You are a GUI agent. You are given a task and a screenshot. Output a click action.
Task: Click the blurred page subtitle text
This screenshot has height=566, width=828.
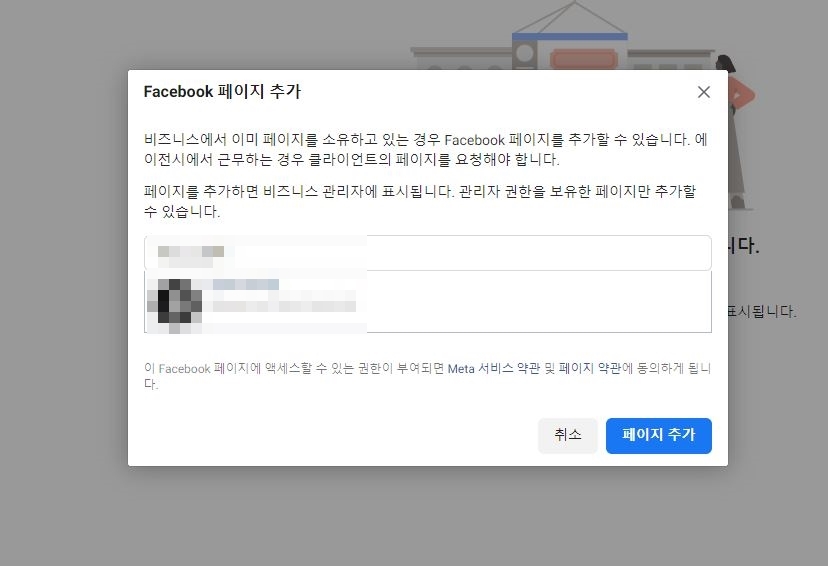(x=284, y=306)
